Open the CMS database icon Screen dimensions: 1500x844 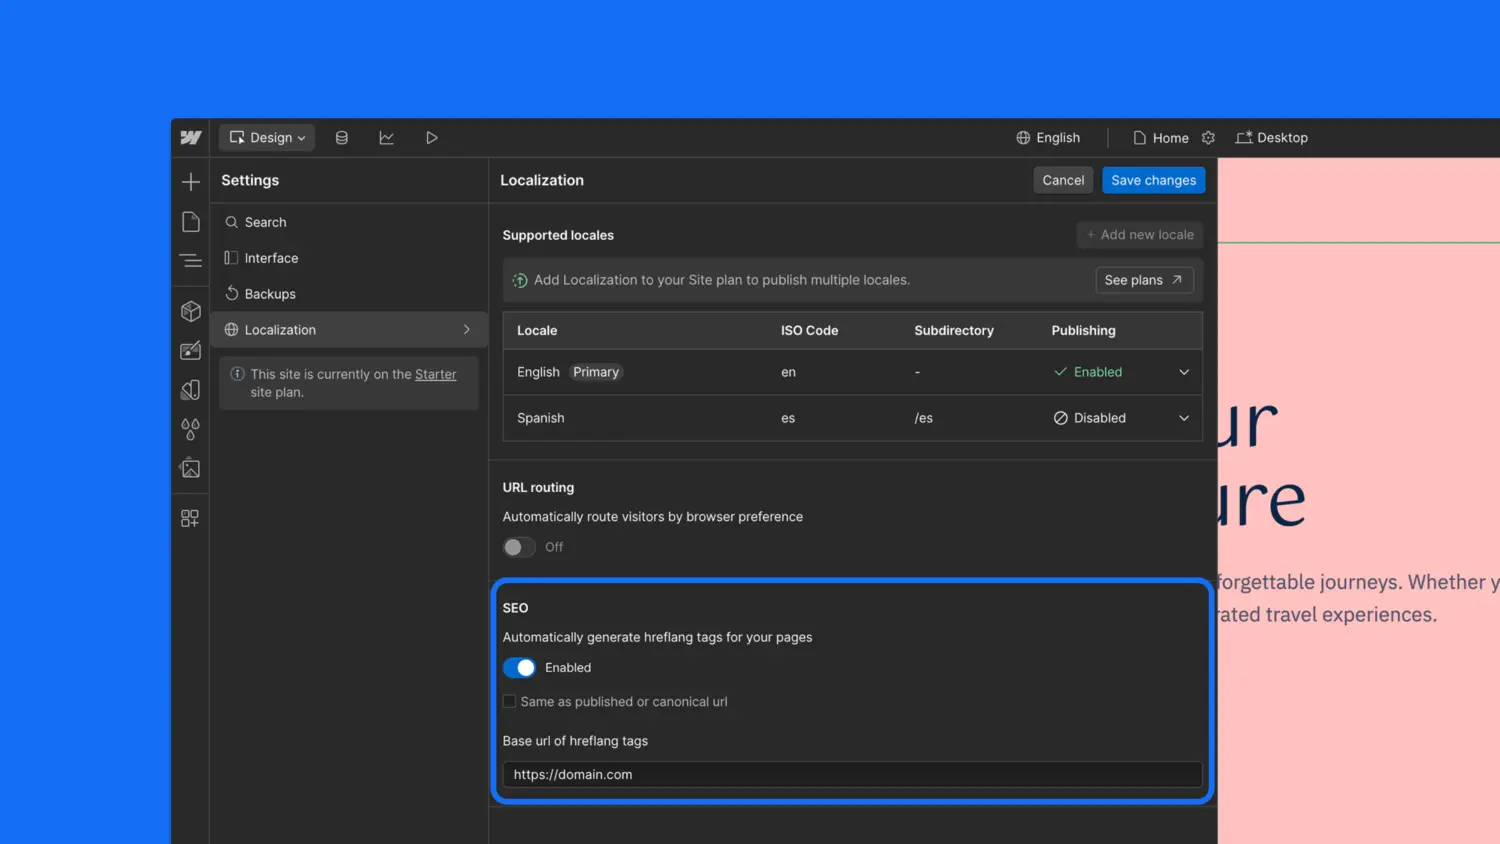342,138
